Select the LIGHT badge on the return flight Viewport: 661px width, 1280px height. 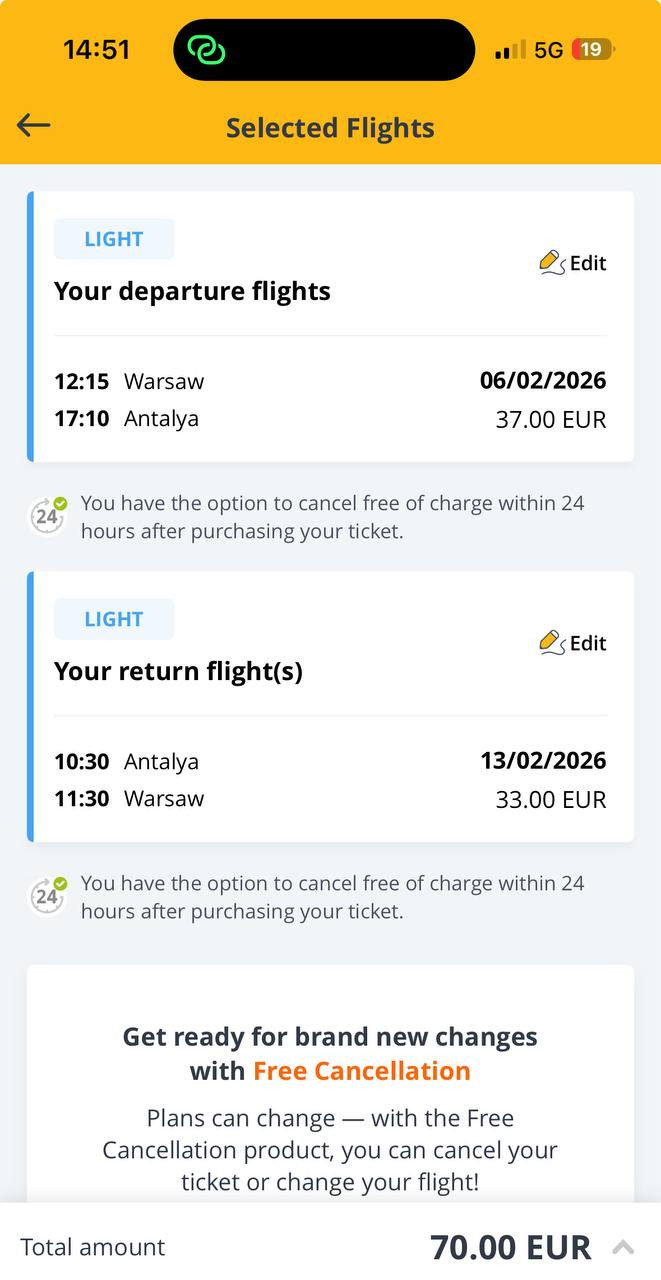tap(114, 619)
